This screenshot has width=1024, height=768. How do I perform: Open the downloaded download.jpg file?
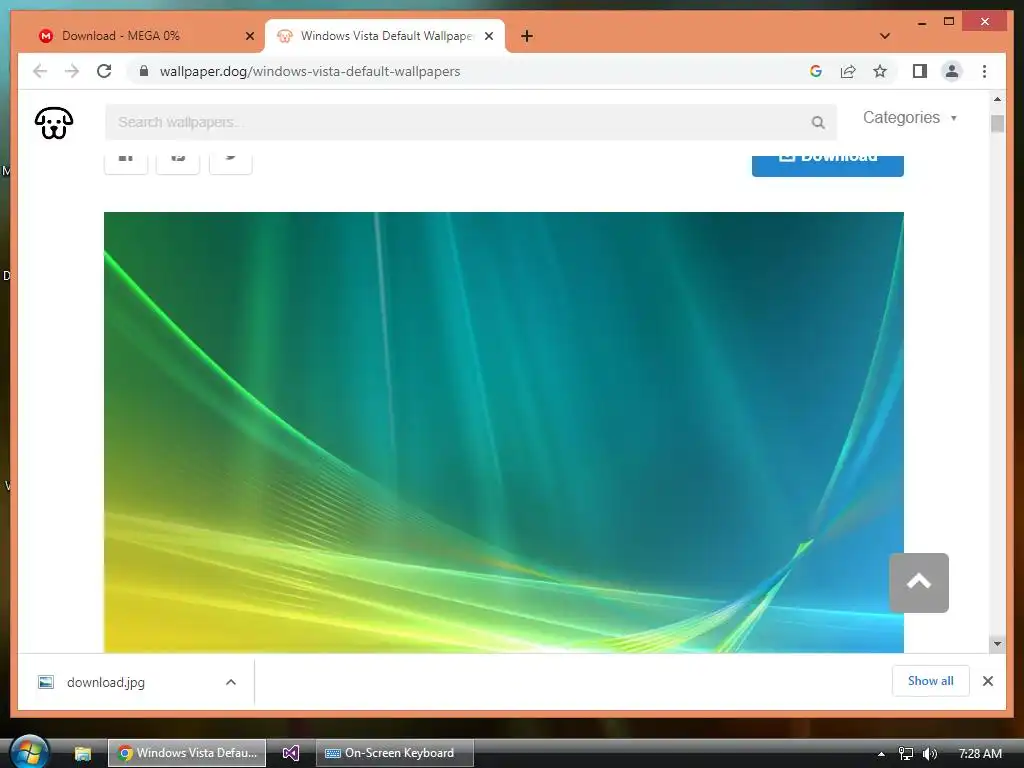click(x=105, y=682)
